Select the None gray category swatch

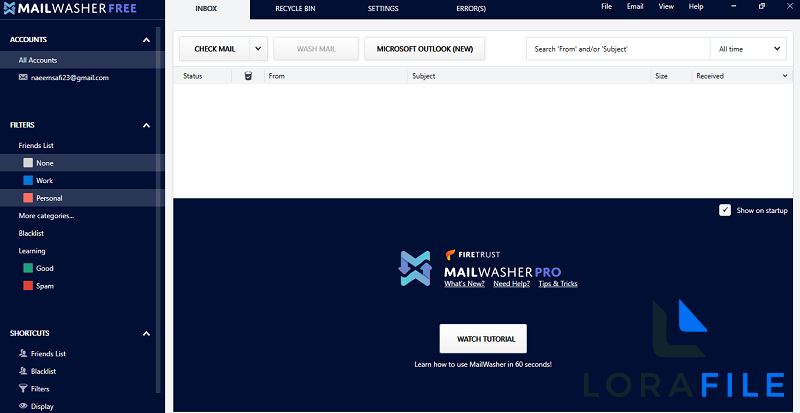[28, 163]
